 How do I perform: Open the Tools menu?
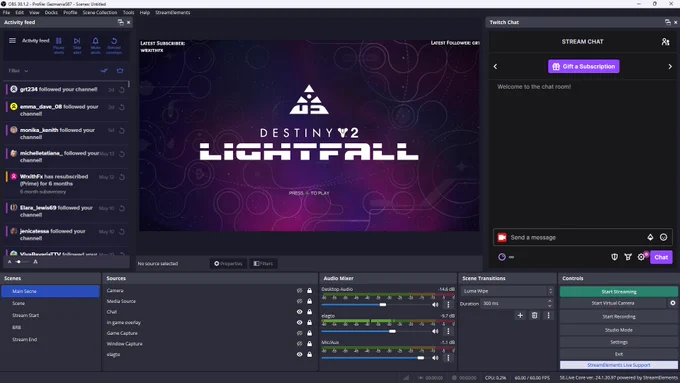pos(128,13)
